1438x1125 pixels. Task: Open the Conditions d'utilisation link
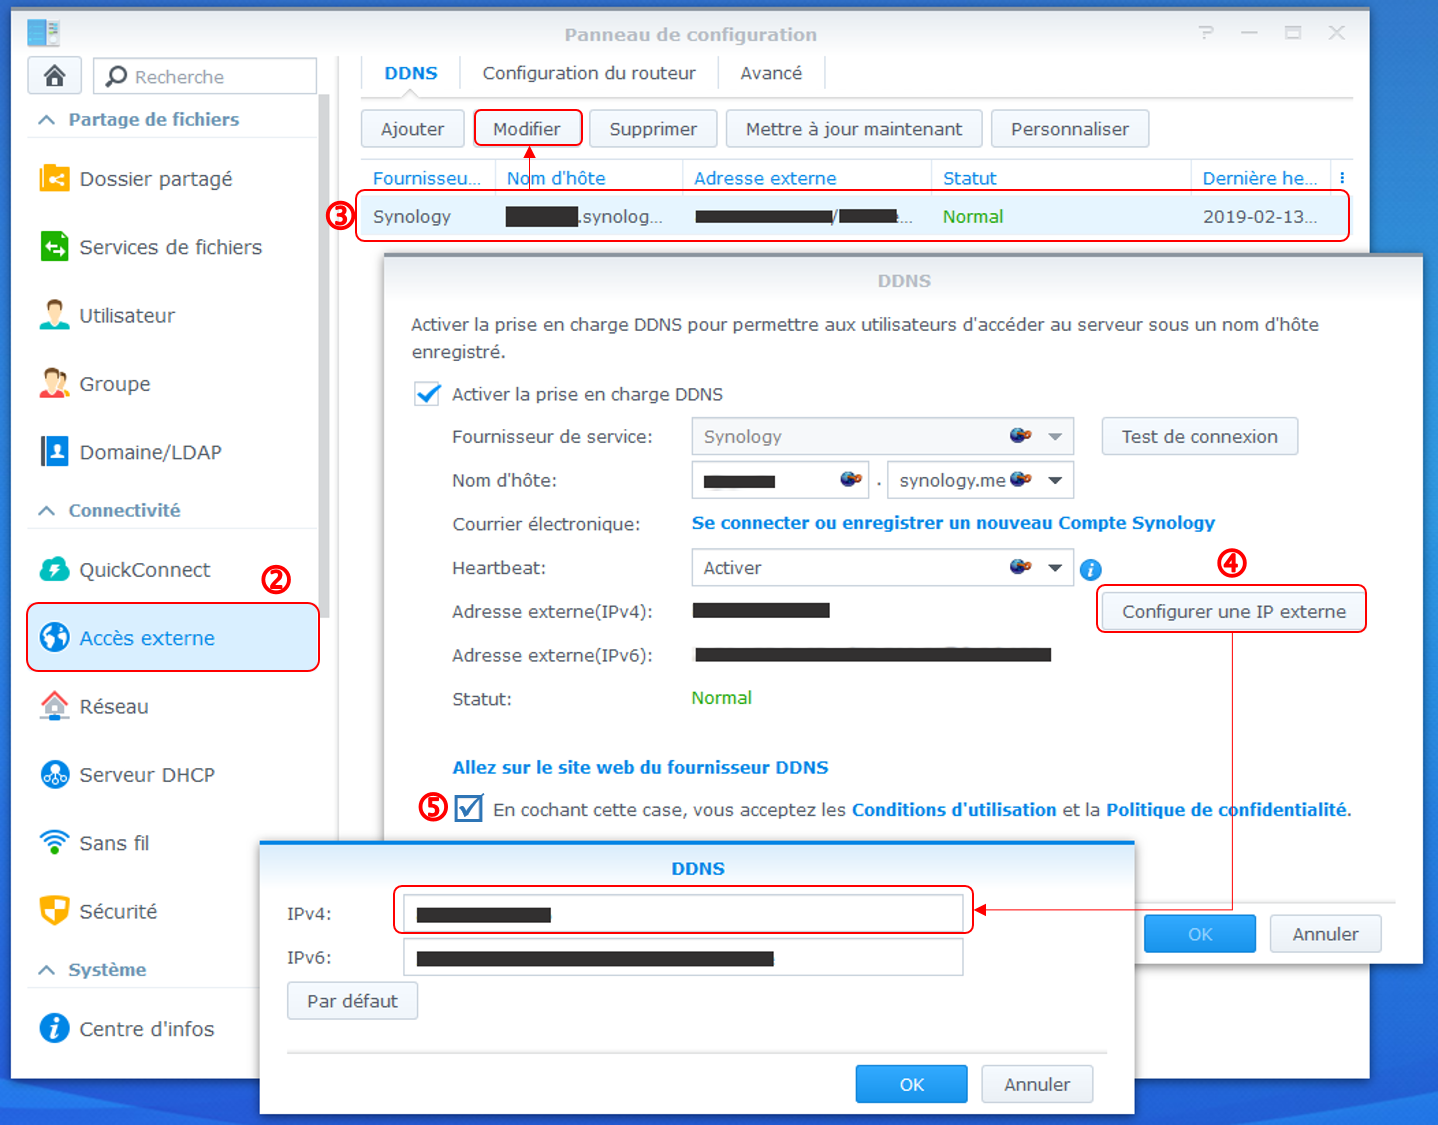(x=954, y=810)
